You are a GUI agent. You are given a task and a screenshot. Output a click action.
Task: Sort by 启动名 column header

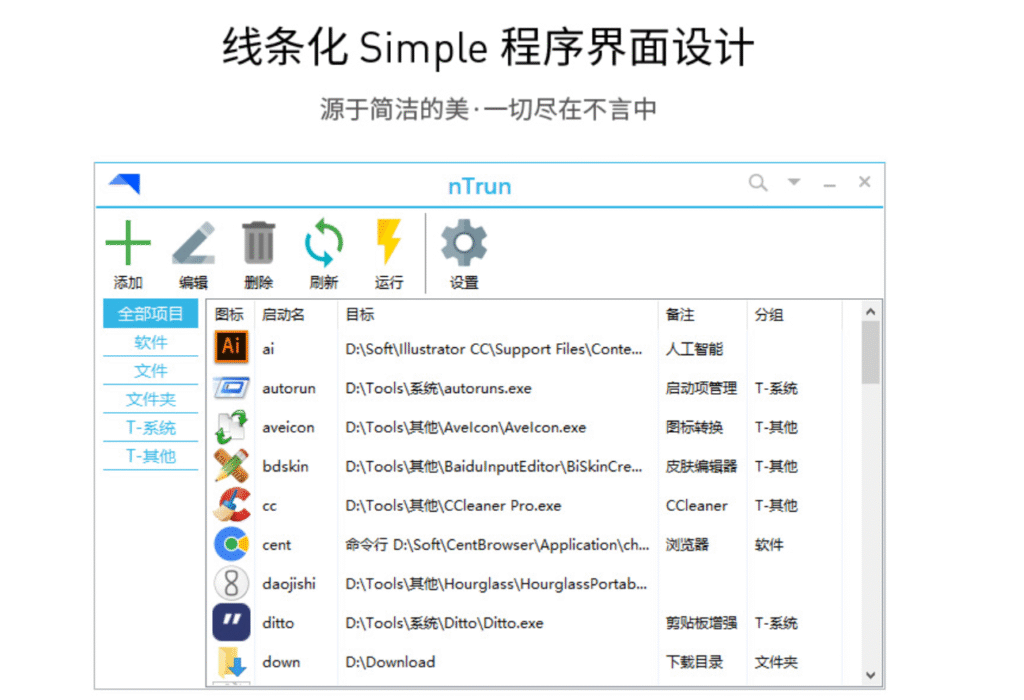point(283,315)
